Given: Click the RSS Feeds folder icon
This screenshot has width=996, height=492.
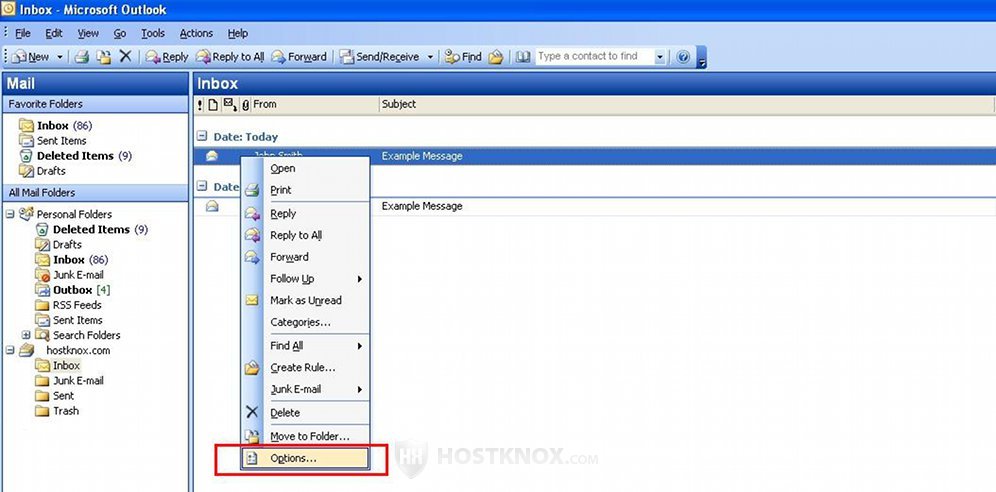Looking at the screenshot, I should point(43,305).
